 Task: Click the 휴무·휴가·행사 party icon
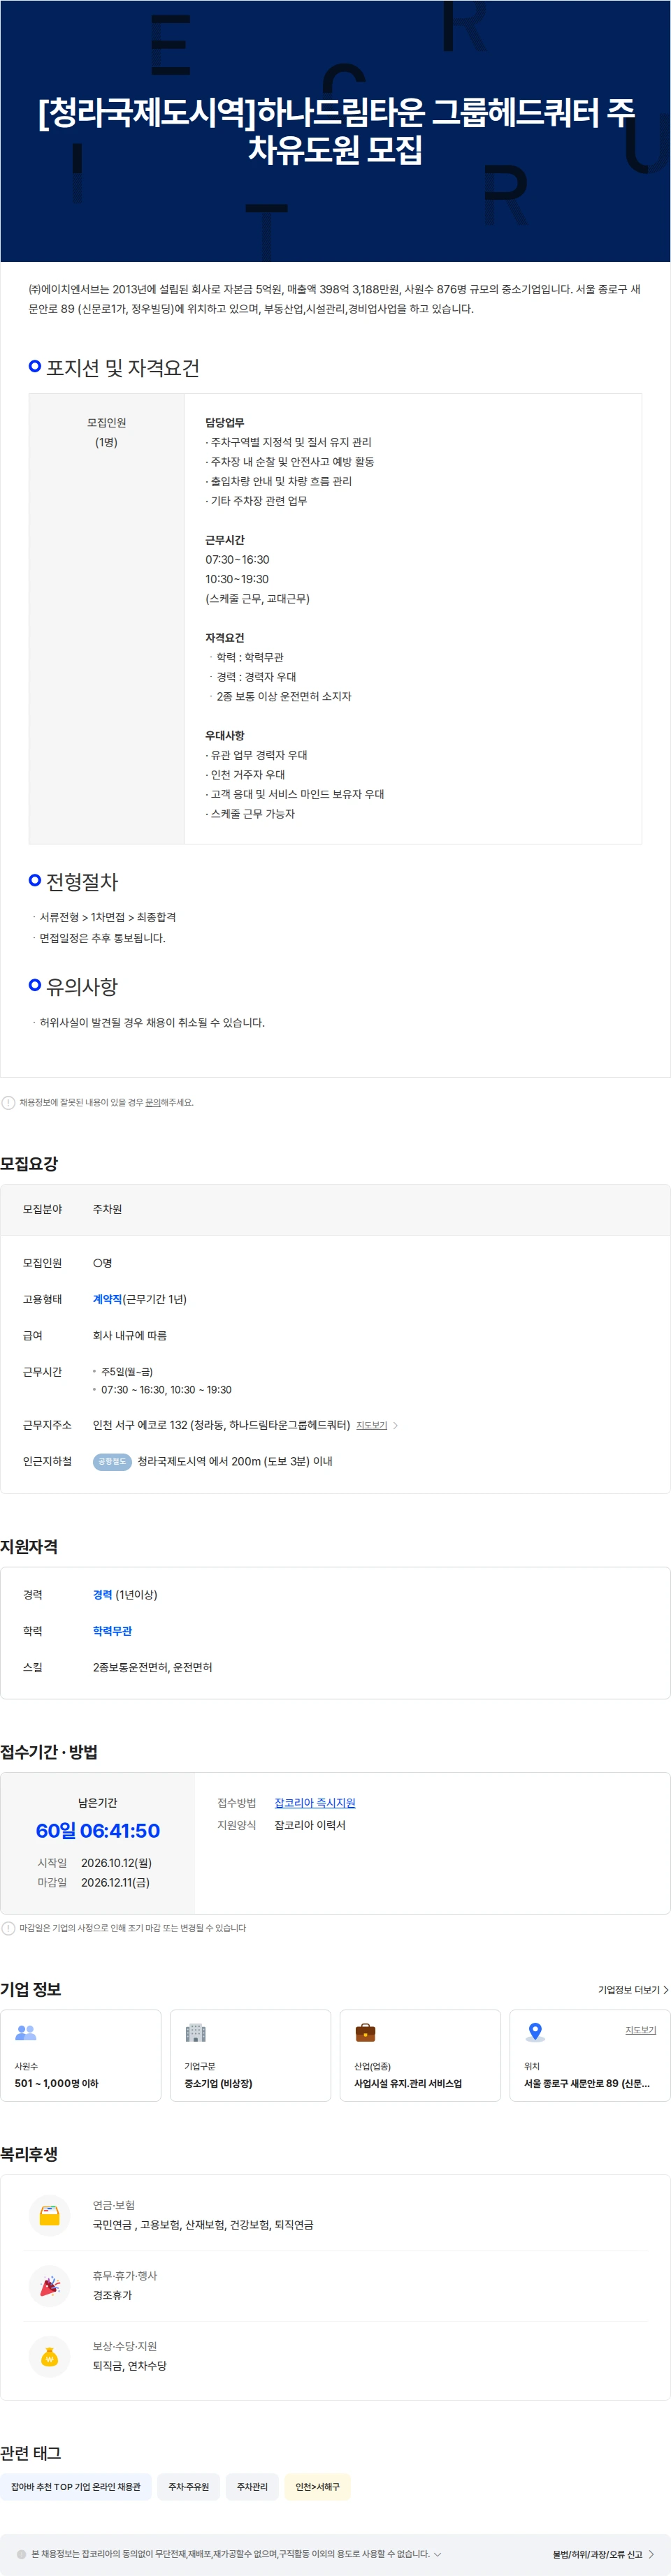[49, 2286]
